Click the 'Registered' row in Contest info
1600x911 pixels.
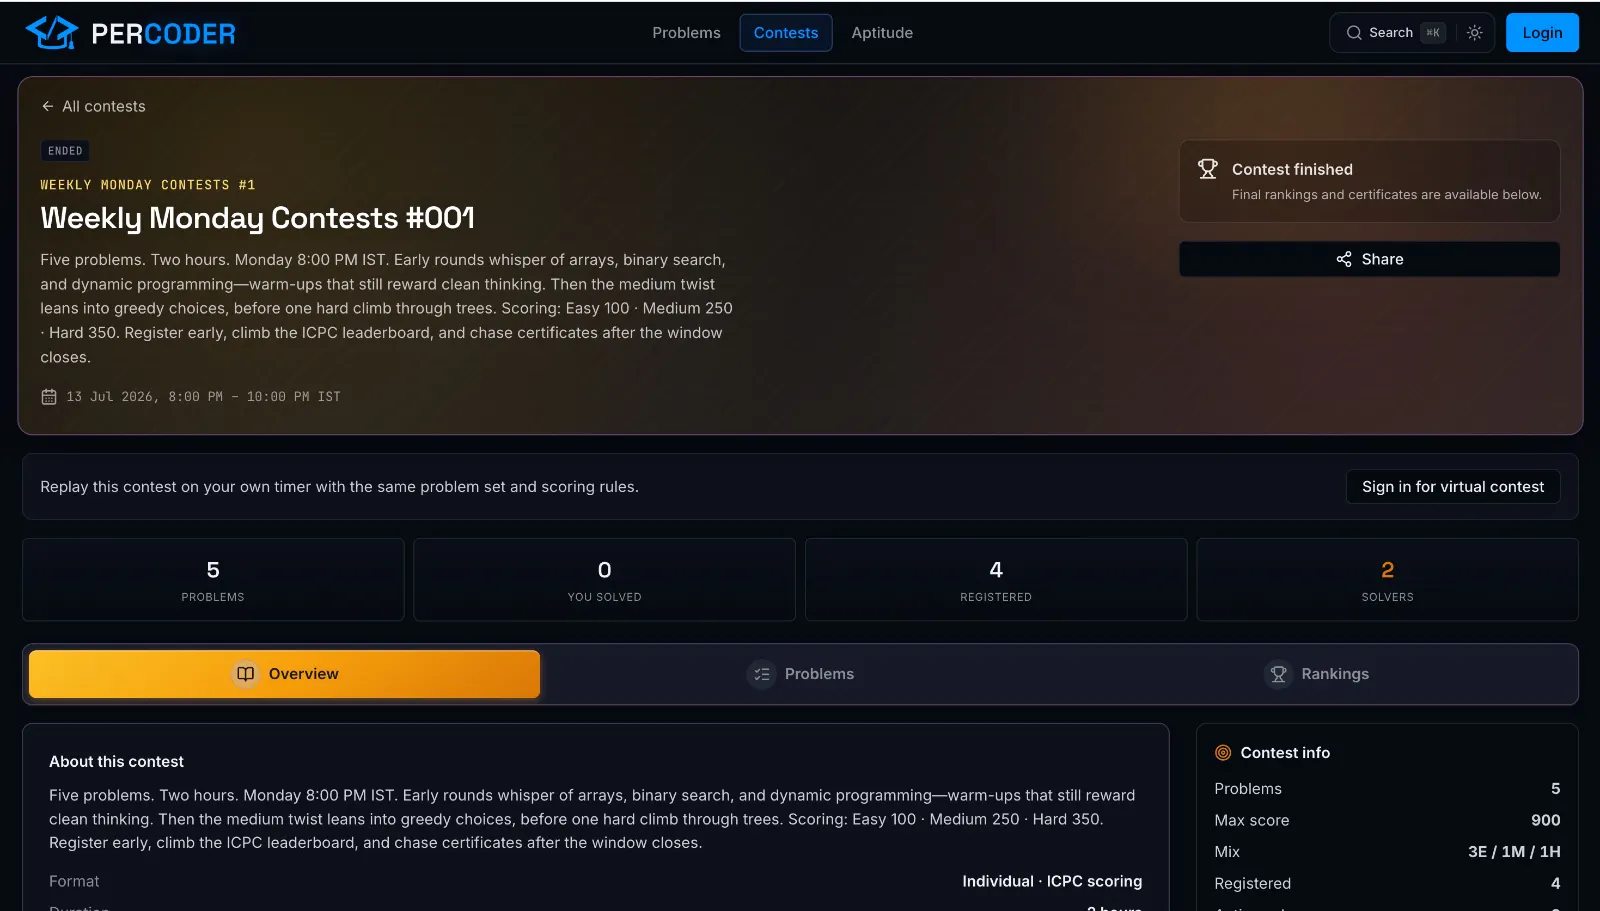1387,883
